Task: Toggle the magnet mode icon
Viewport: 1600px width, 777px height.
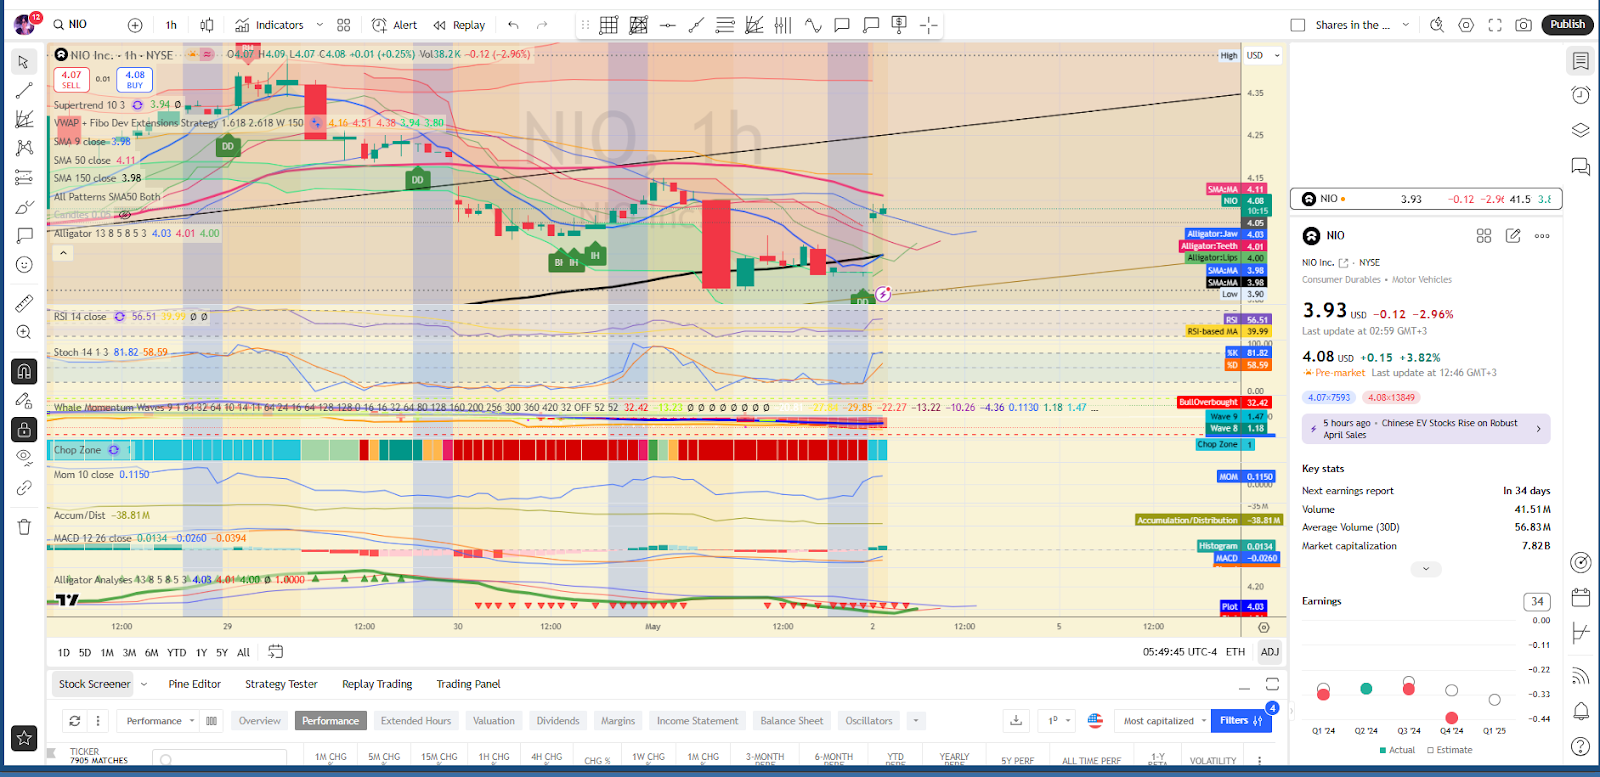Action: (x=24, y=371)
